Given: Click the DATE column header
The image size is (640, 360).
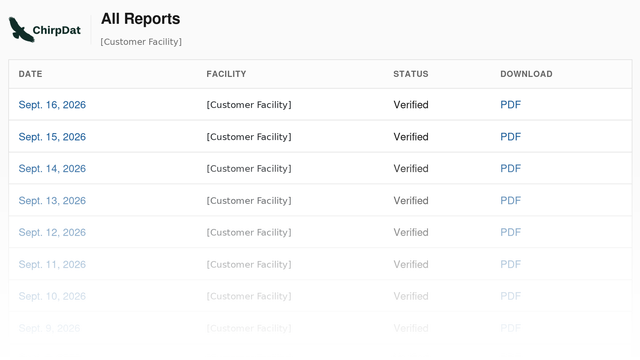Looking at the screenshot, I should pos(30,74).
